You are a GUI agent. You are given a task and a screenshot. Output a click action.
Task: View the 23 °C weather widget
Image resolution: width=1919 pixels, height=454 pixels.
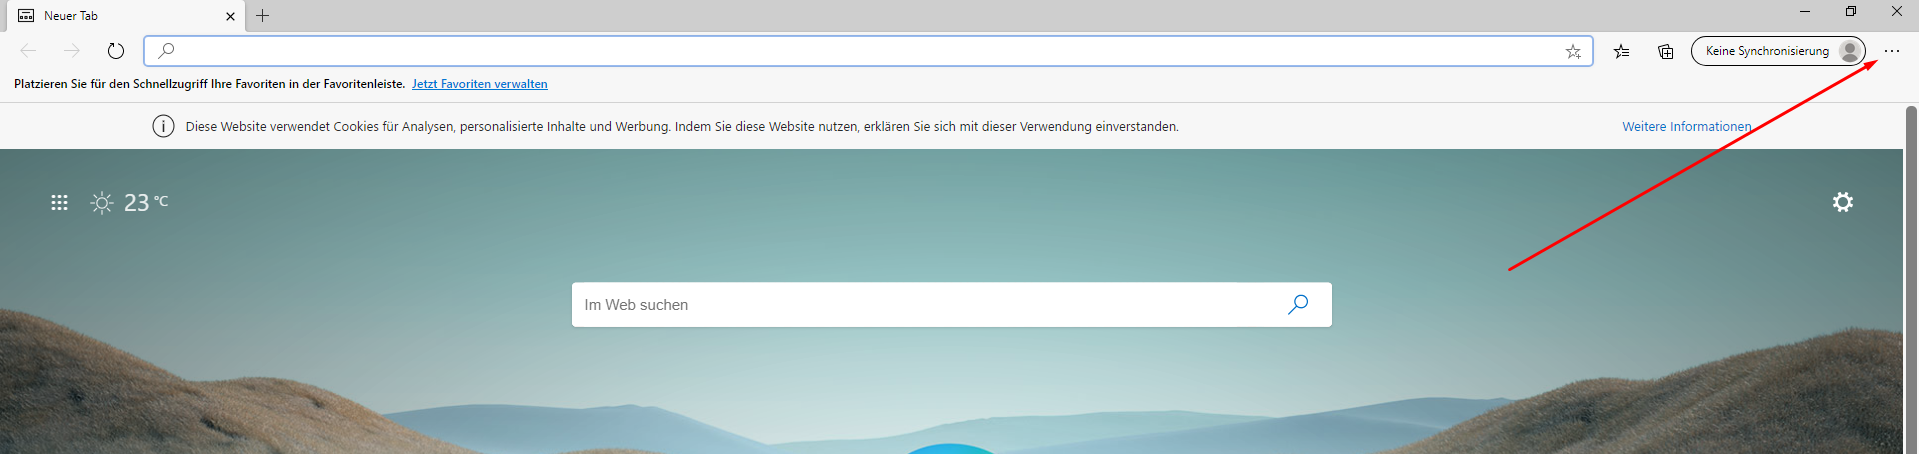tap(130, 203)
